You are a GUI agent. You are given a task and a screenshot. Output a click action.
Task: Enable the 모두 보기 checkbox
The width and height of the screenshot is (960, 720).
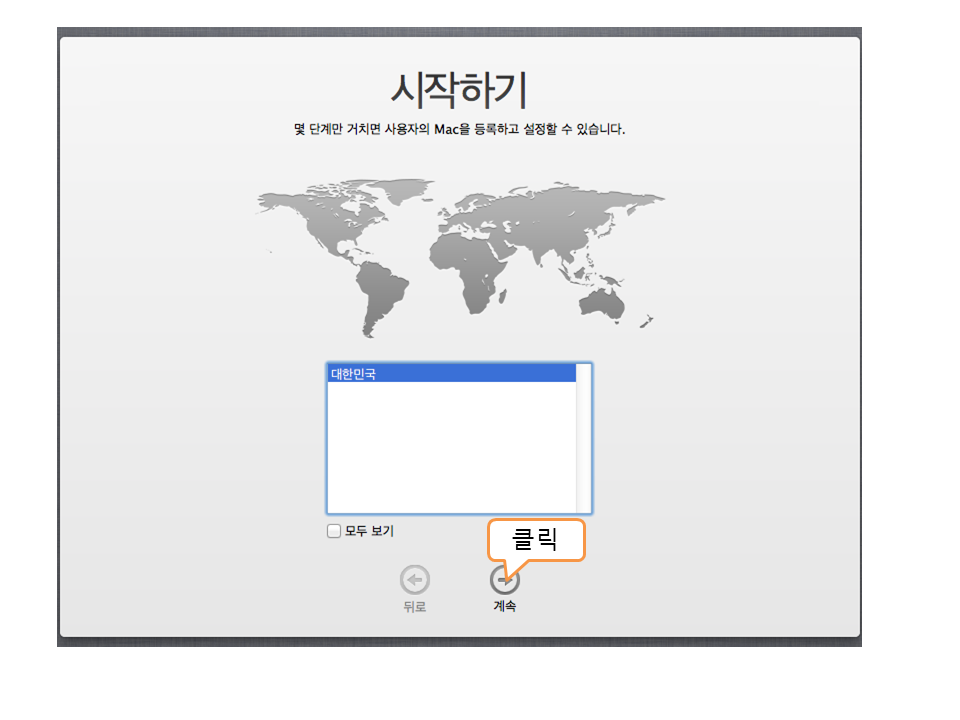tap(334, 531)
